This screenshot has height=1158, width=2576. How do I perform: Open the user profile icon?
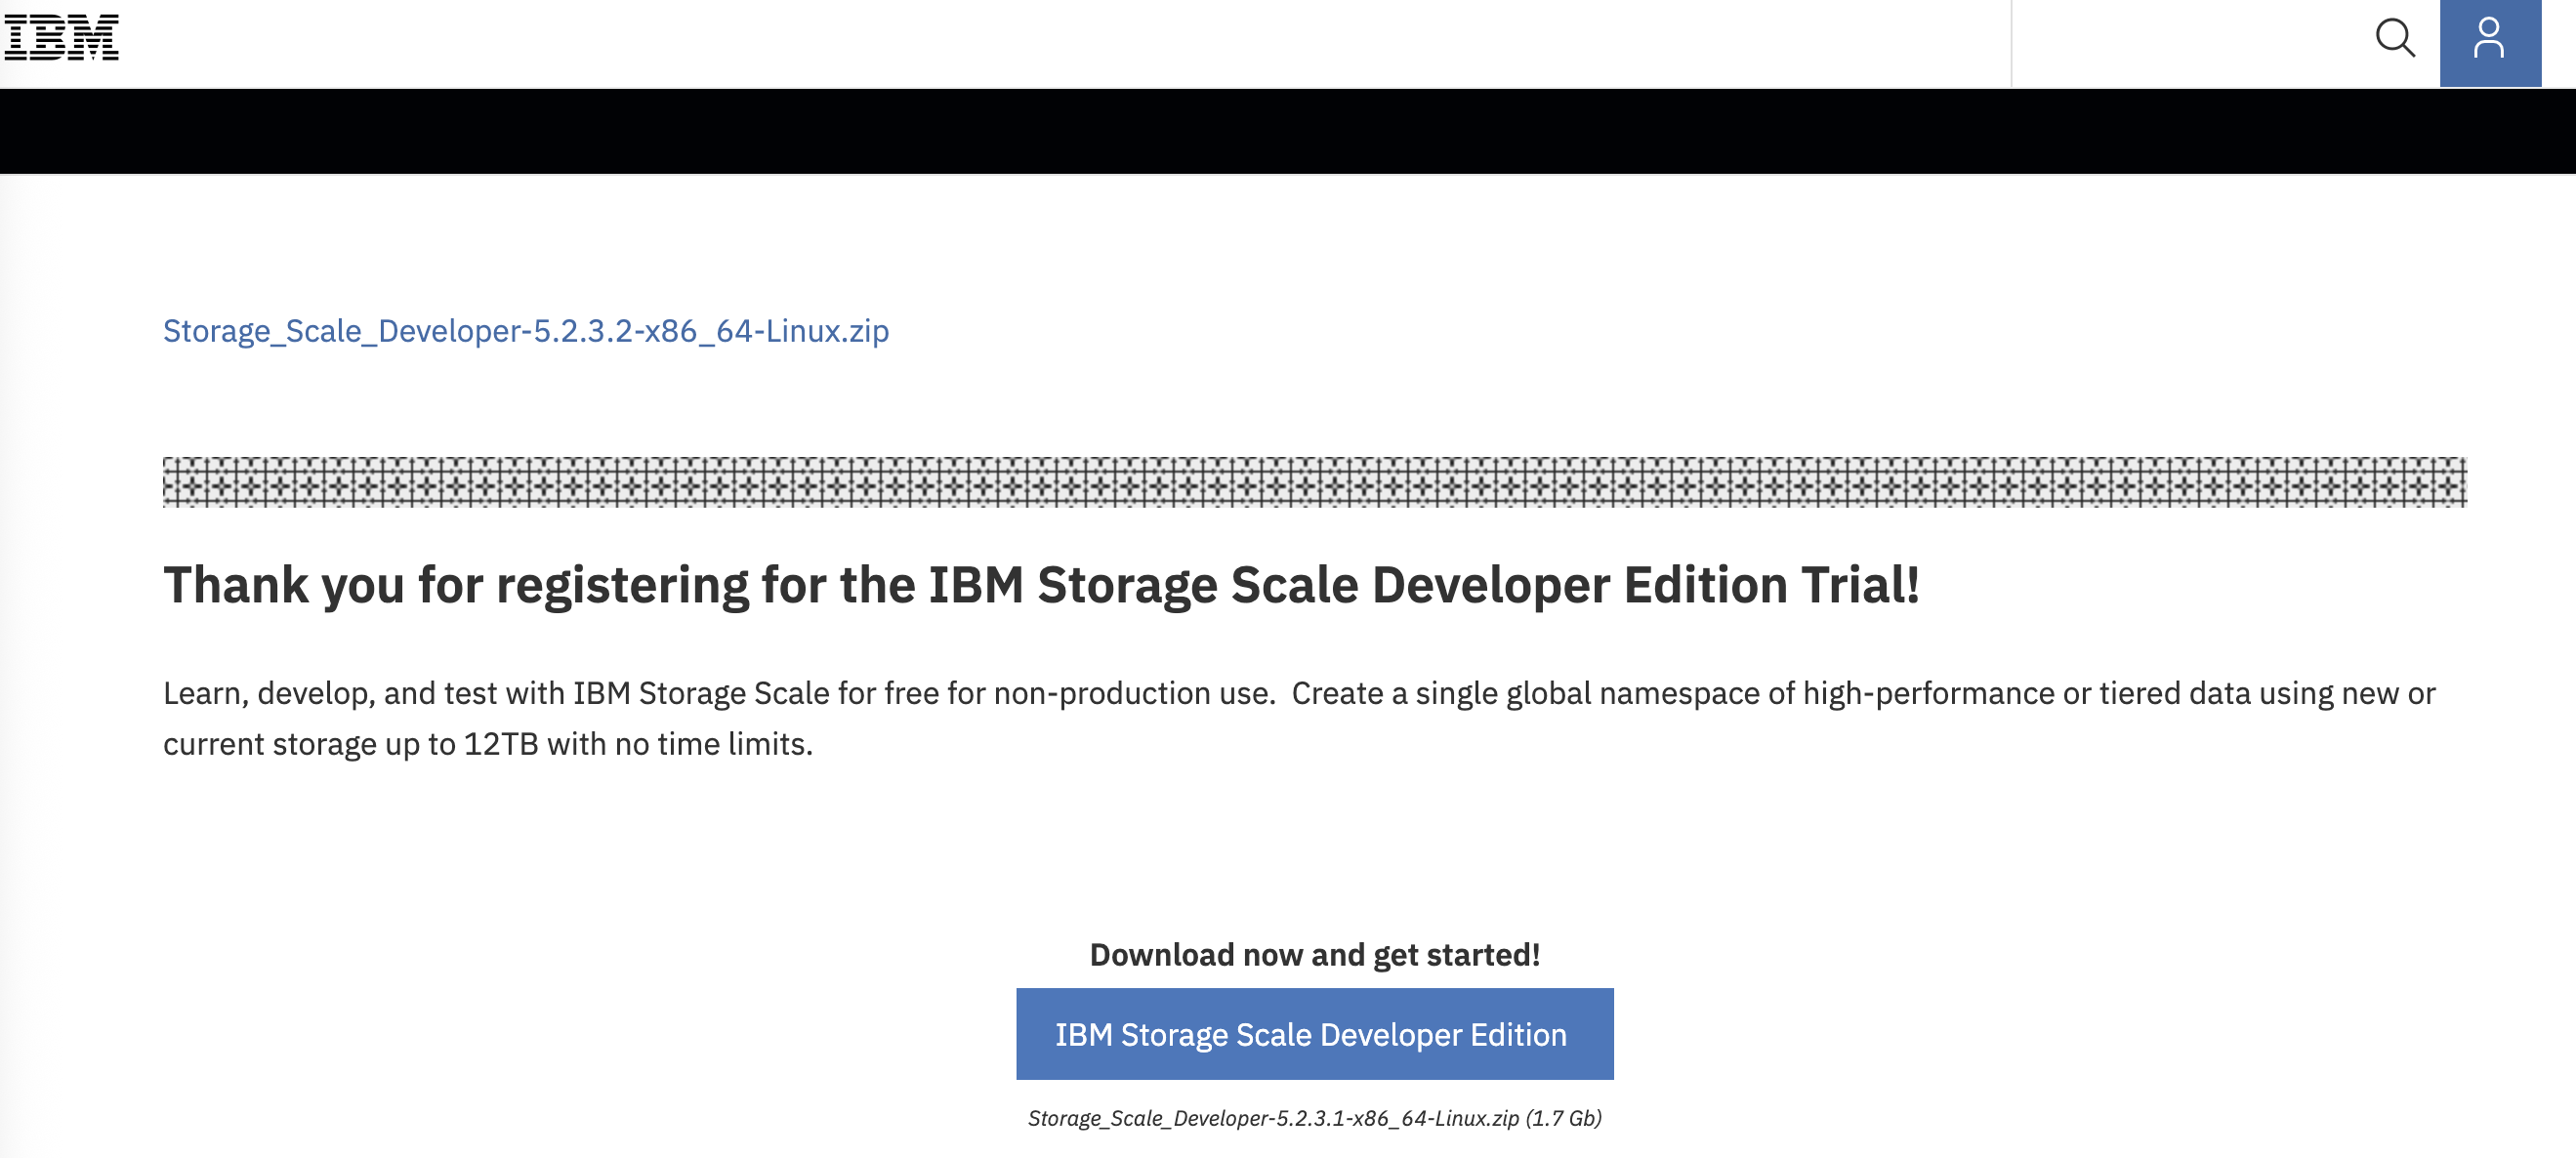pos(2489,43)
